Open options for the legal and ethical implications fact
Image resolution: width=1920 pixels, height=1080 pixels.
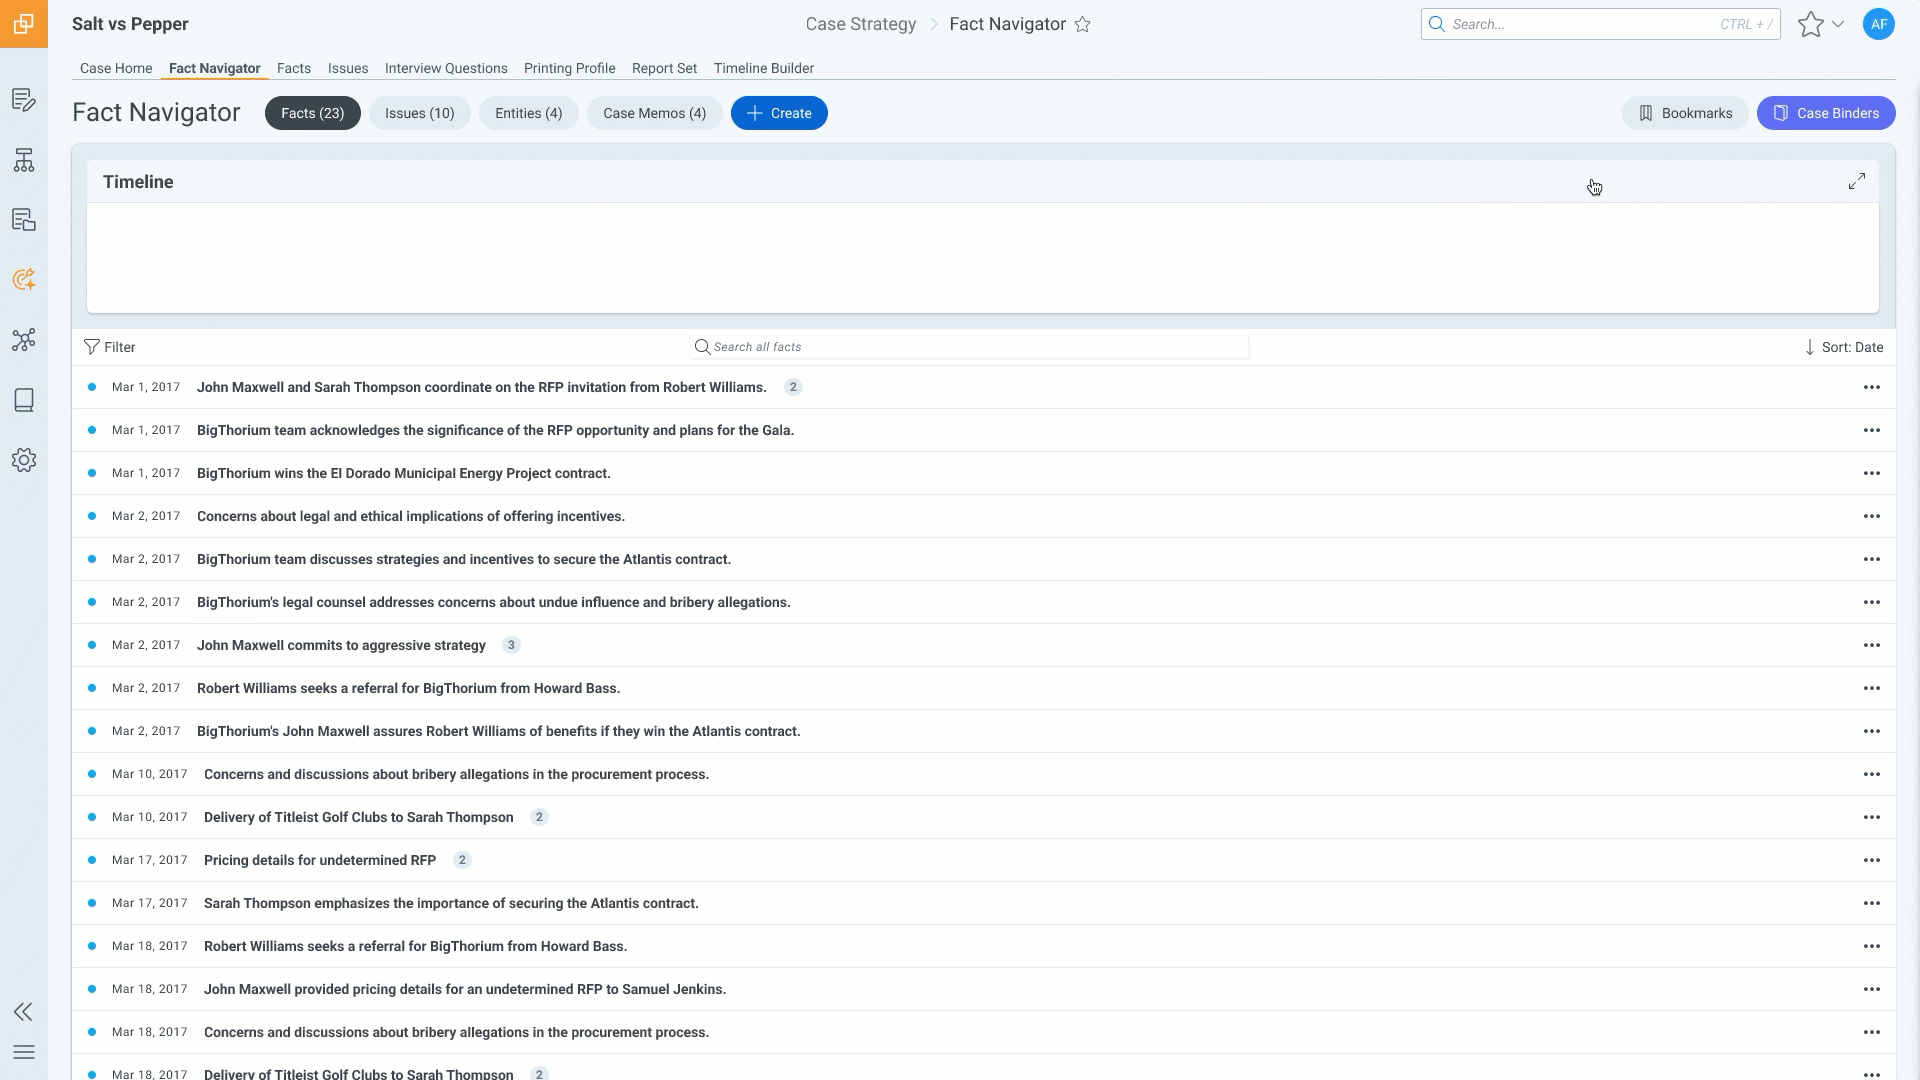pos(1872,516)
